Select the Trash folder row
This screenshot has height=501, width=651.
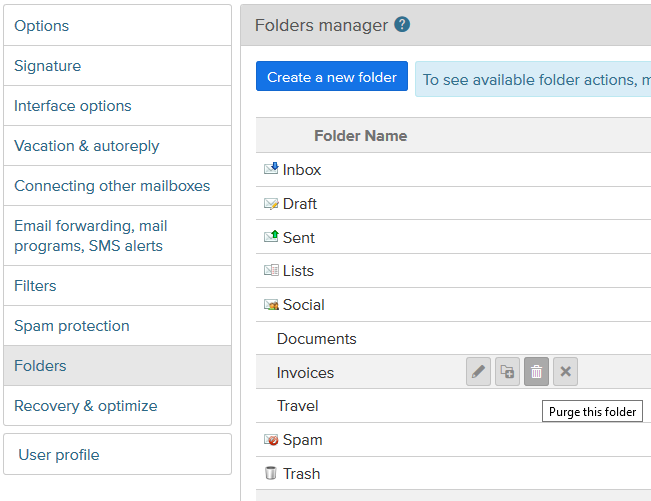click(x=453, y=474)
